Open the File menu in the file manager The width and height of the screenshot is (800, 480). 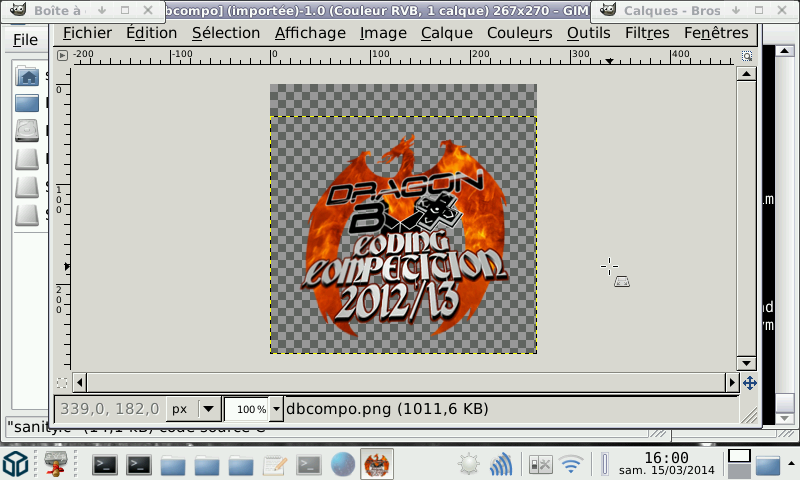25,40
